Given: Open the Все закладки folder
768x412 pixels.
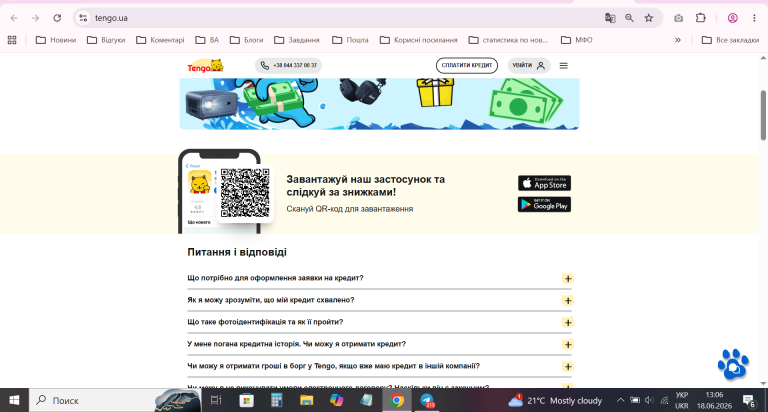Looking at the screenshot, I should [730, 40].
